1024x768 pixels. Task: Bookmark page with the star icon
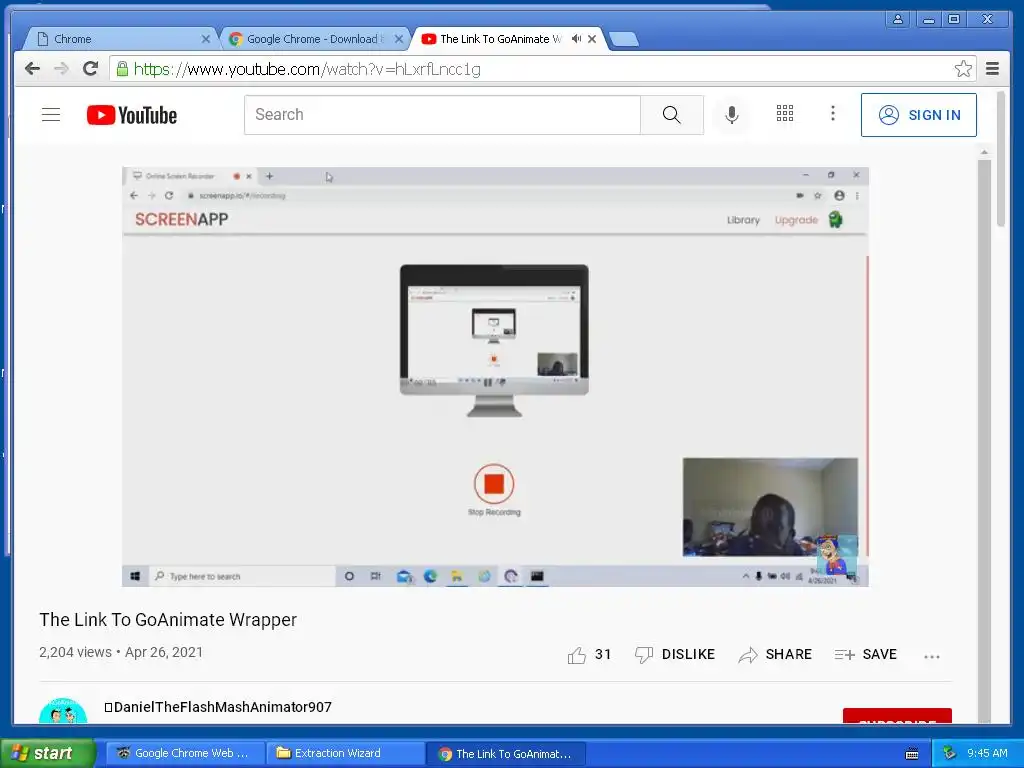coord(963,69)
